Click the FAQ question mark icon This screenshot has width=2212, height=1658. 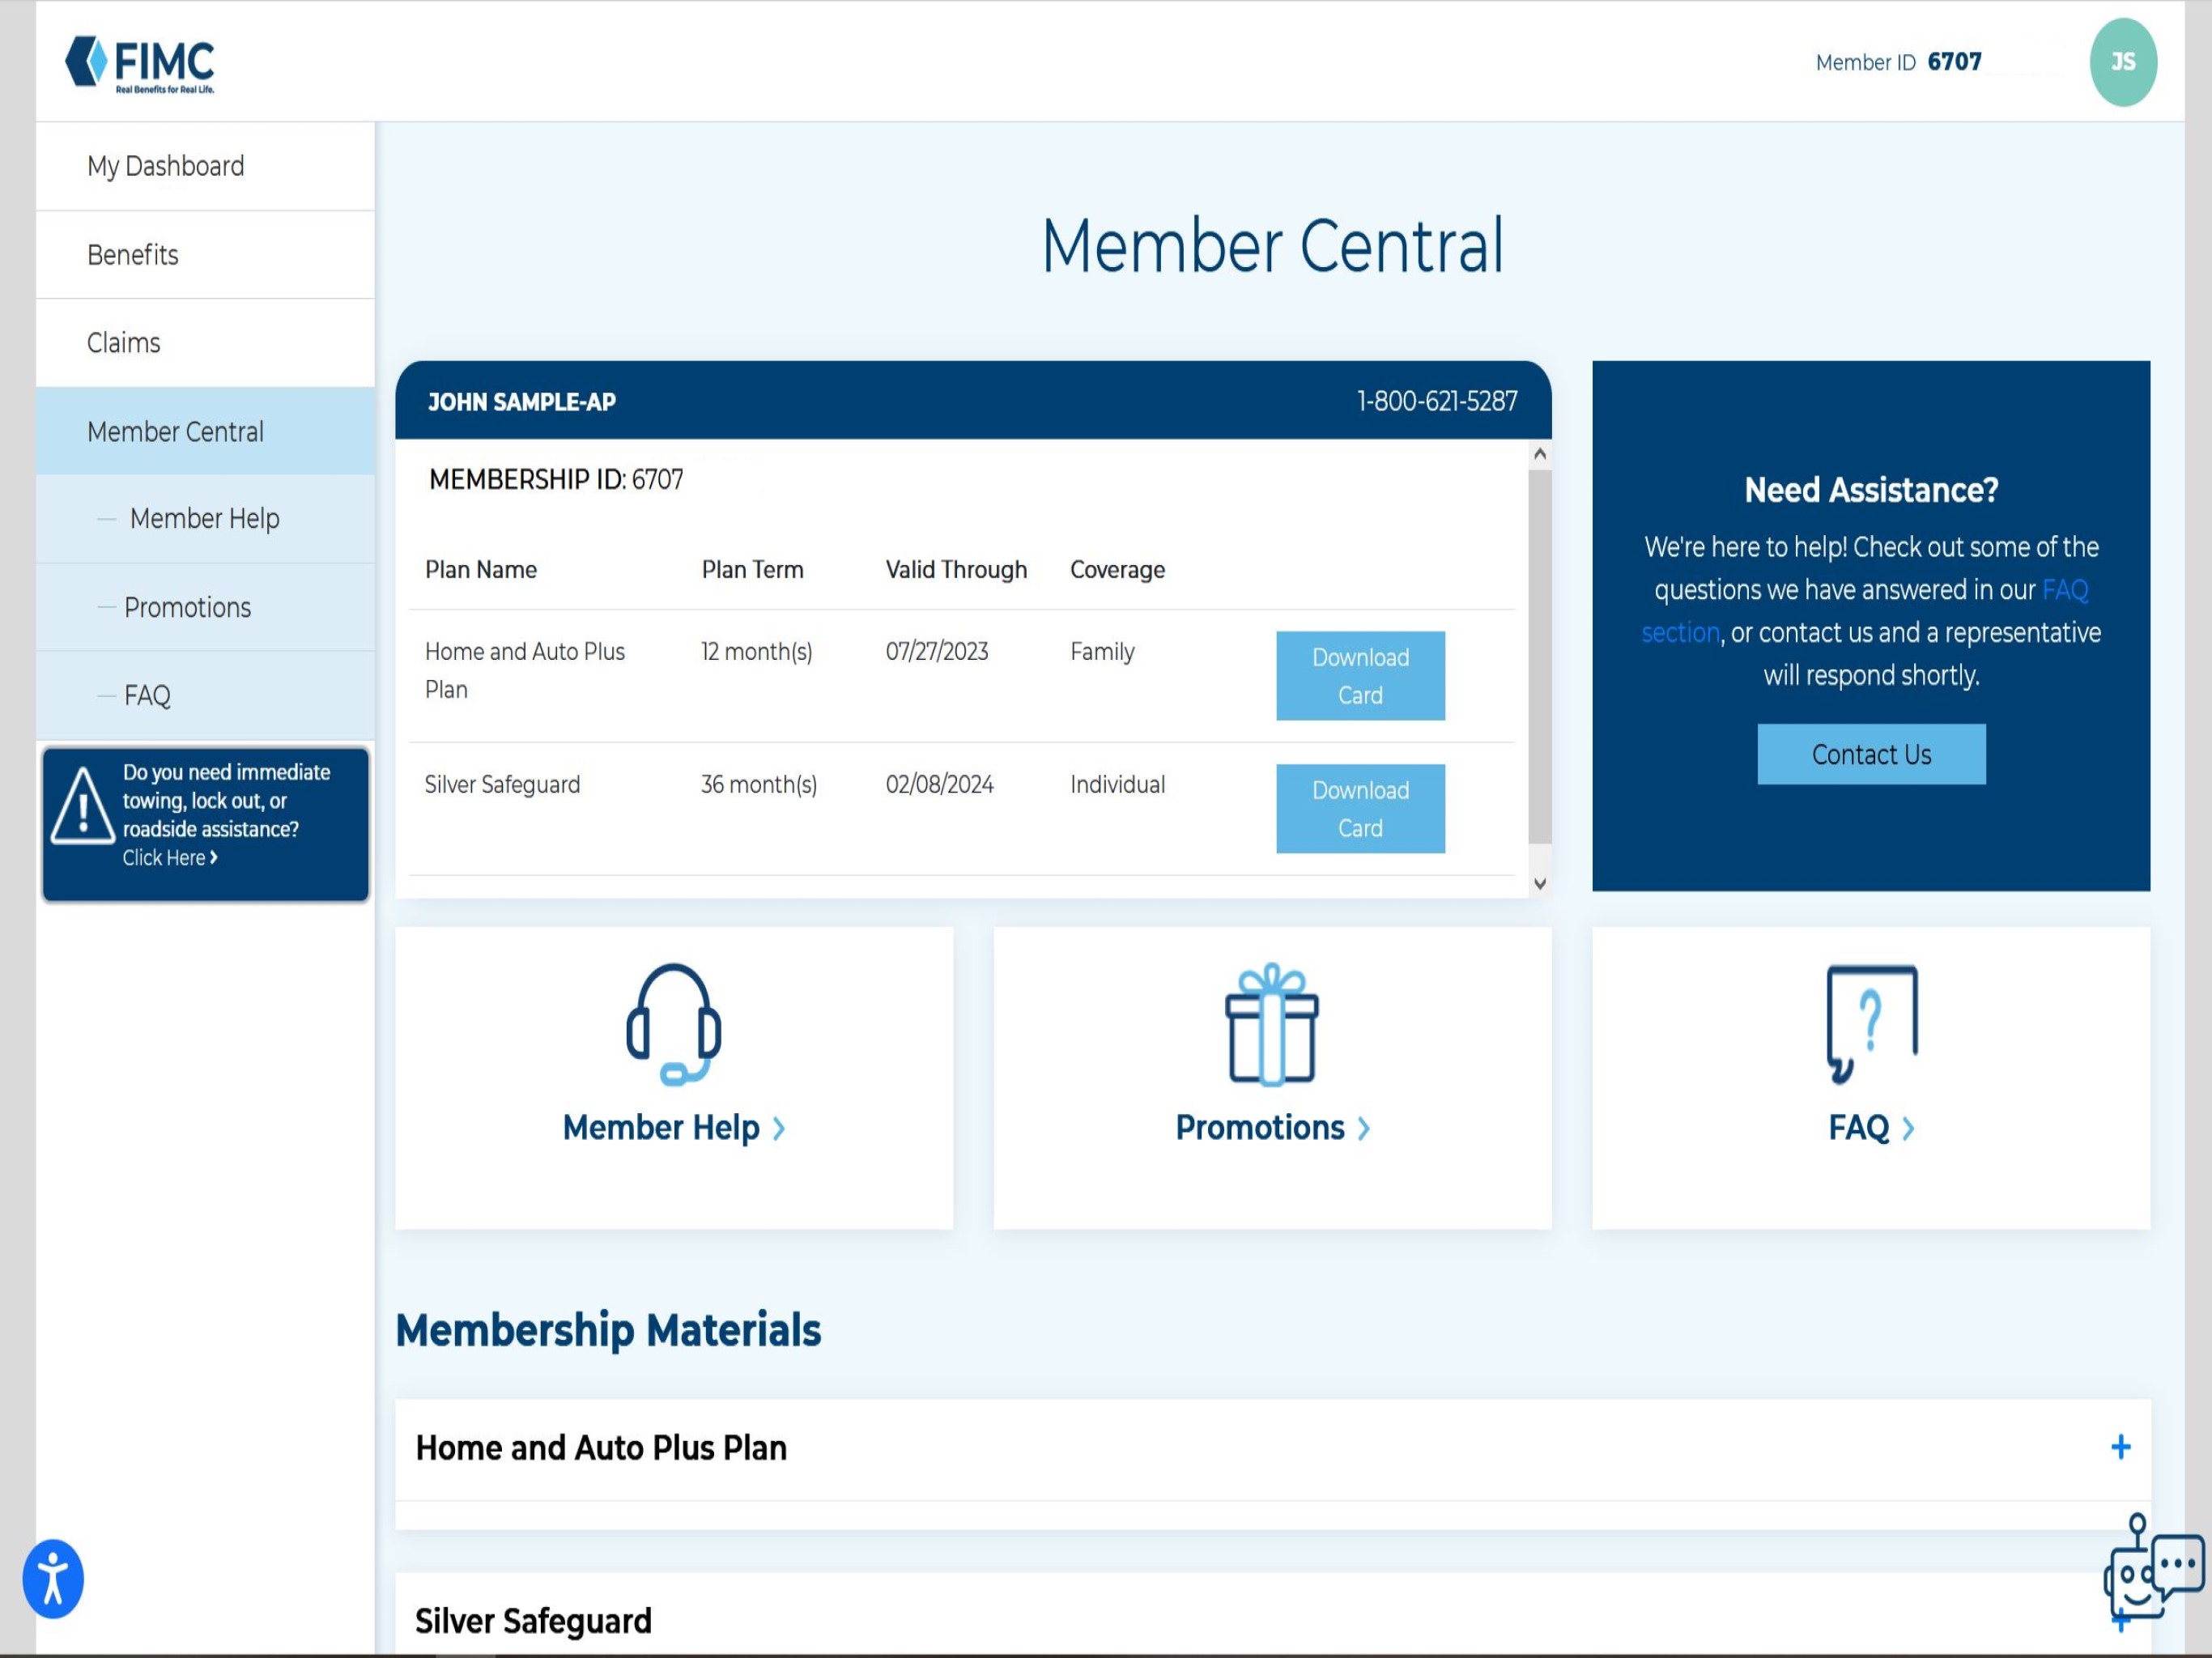point(1870,1023)
